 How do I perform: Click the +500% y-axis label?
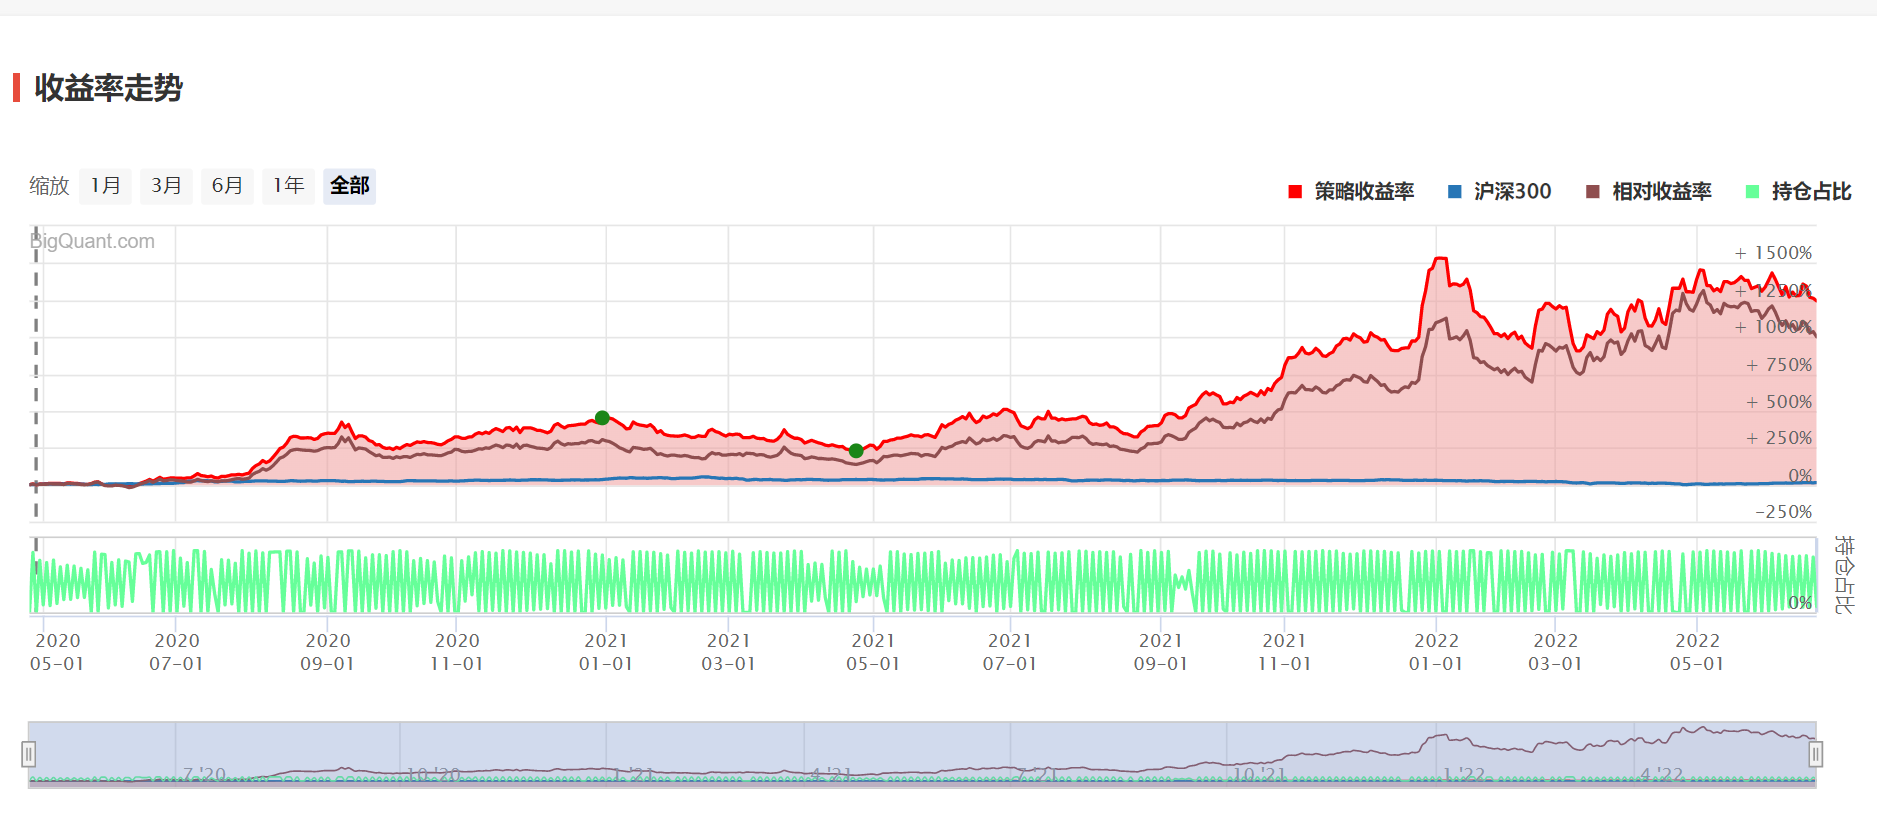tap(1779, 402)
